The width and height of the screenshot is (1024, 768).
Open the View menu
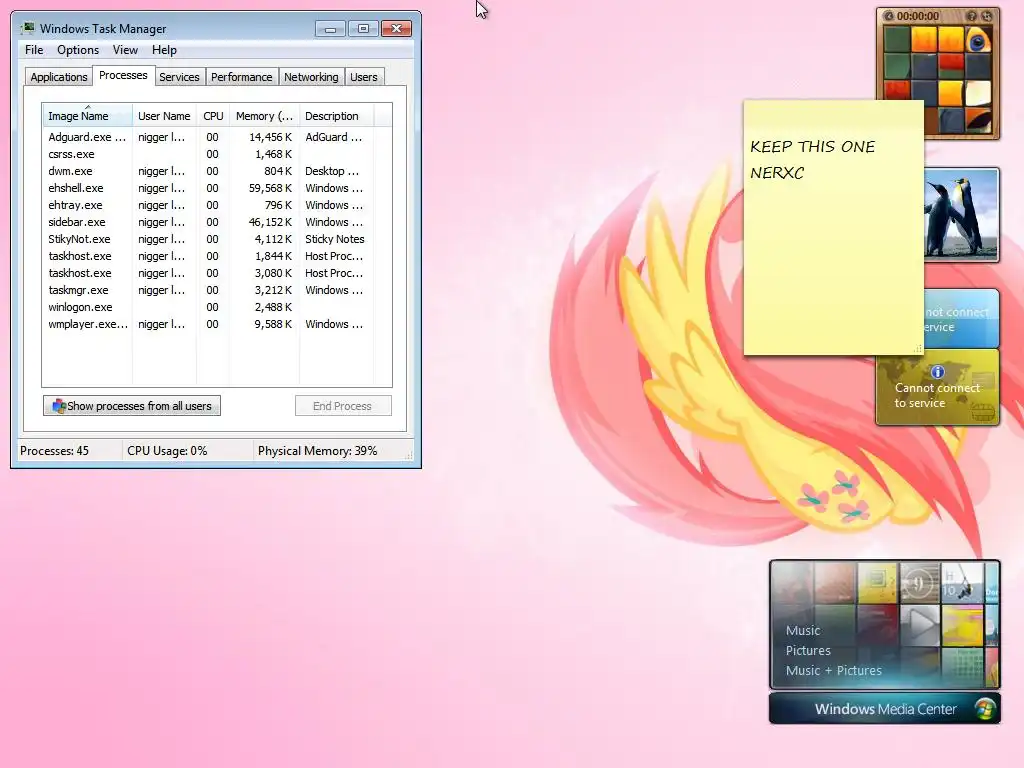[x=125, y=50]
